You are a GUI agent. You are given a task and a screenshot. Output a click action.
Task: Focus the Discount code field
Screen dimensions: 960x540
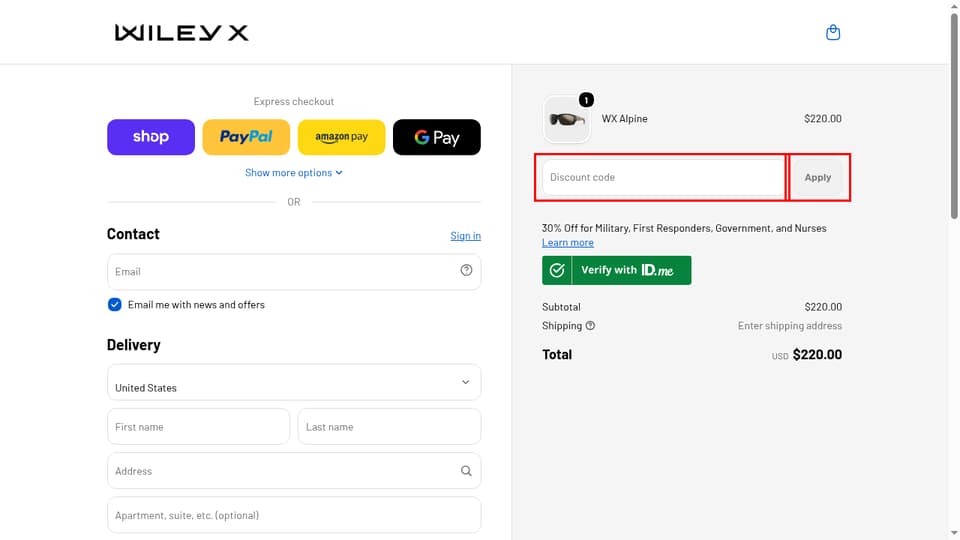663,178
